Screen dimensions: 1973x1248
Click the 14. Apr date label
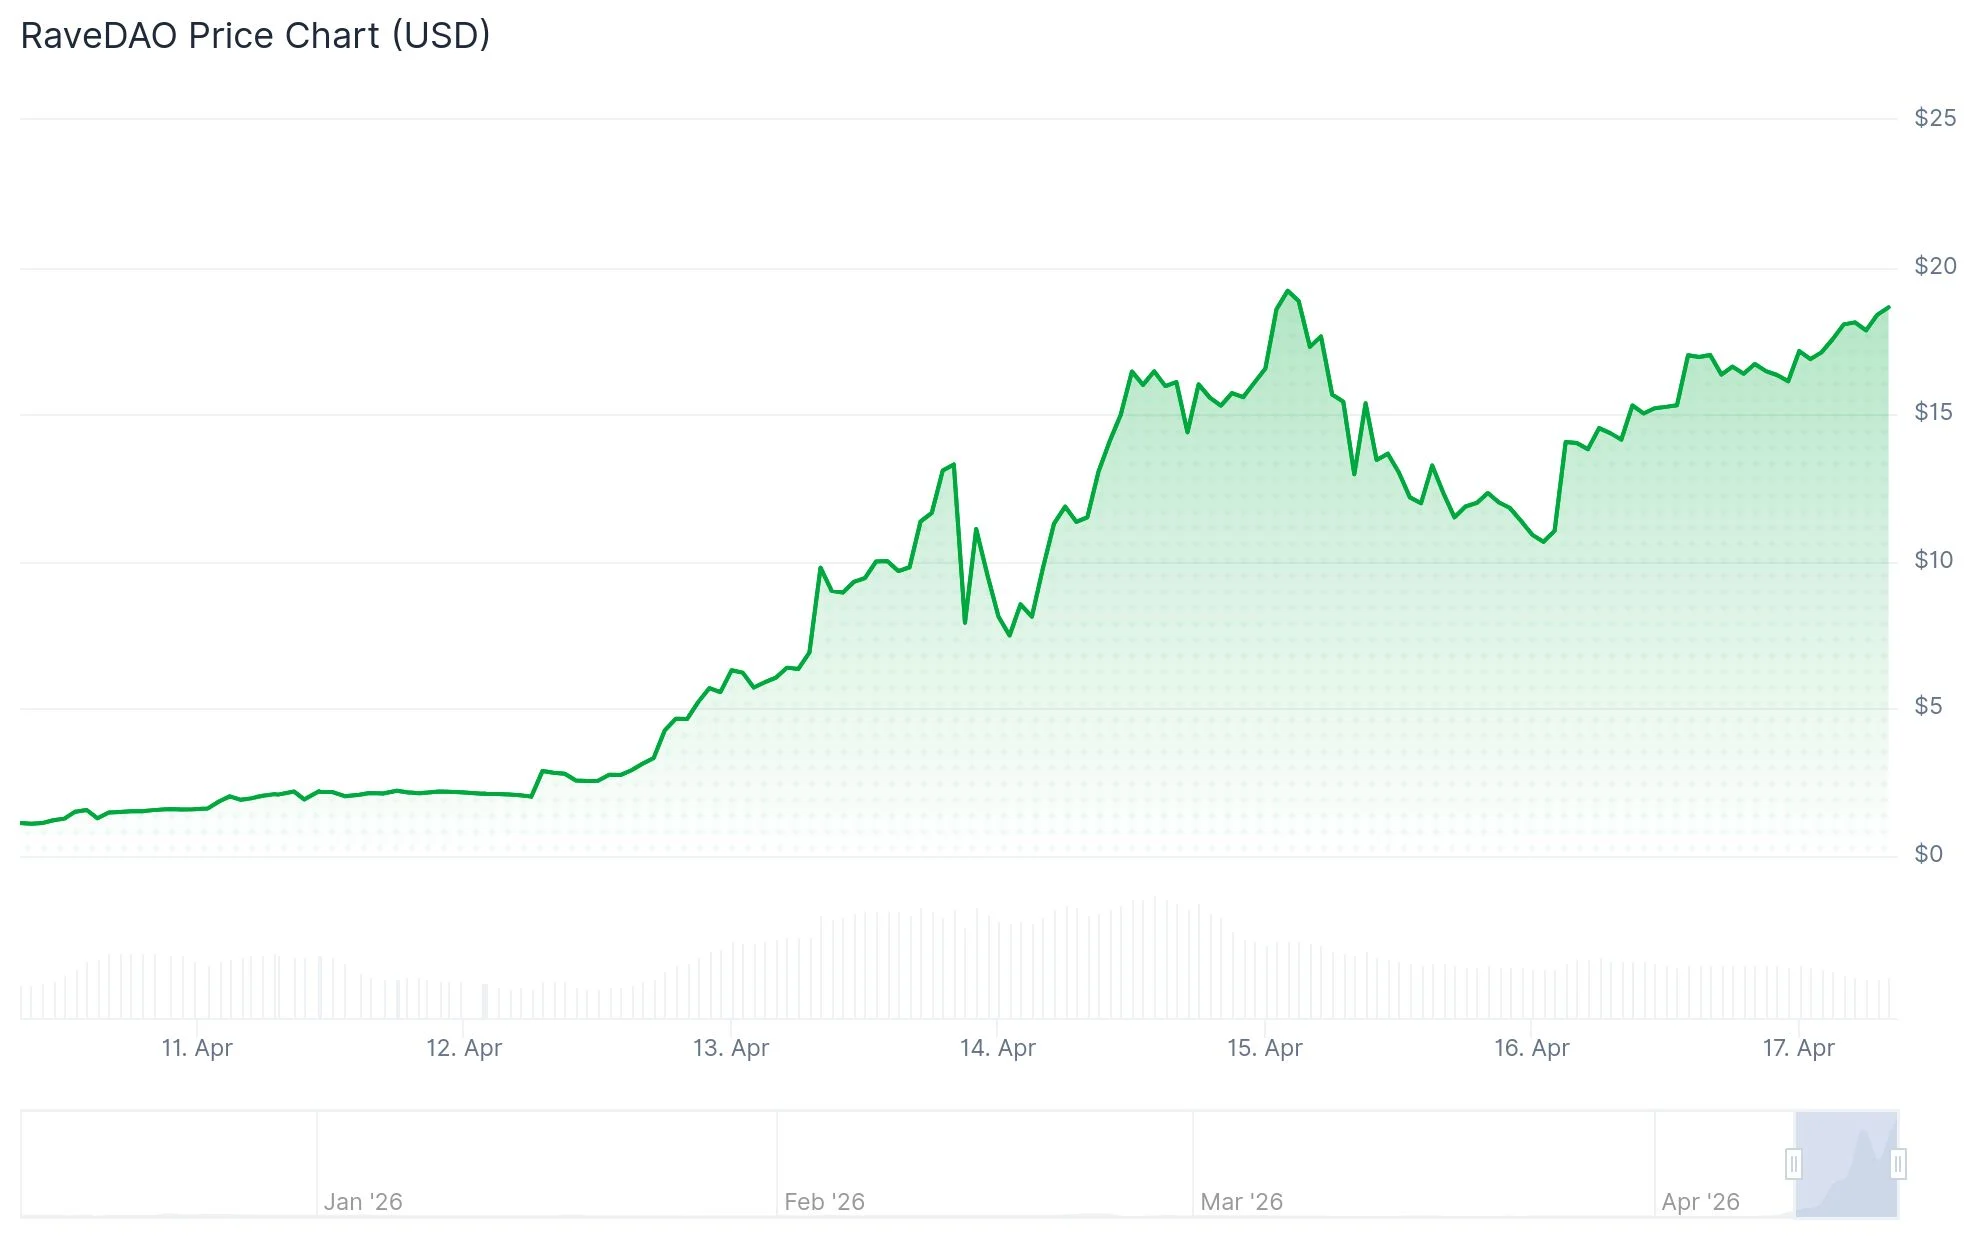pos(998,1048)
